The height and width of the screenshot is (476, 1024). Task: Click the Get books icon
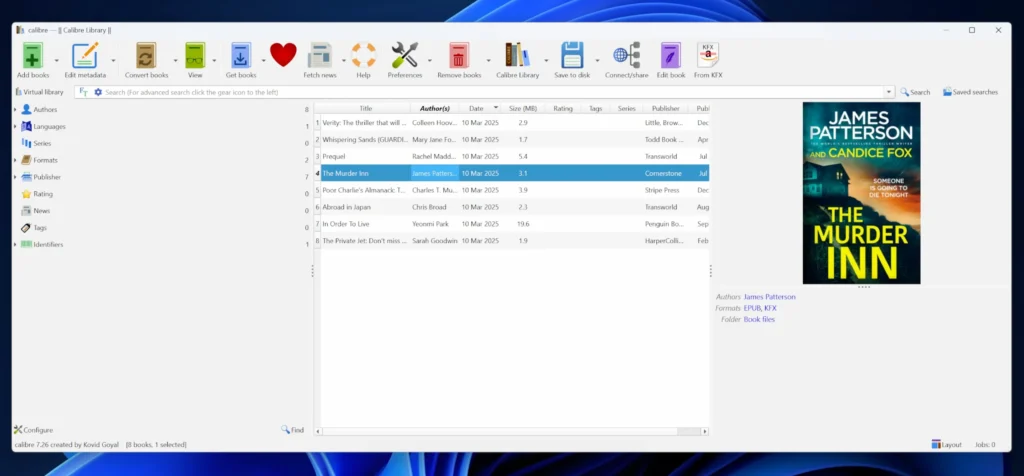240,56
